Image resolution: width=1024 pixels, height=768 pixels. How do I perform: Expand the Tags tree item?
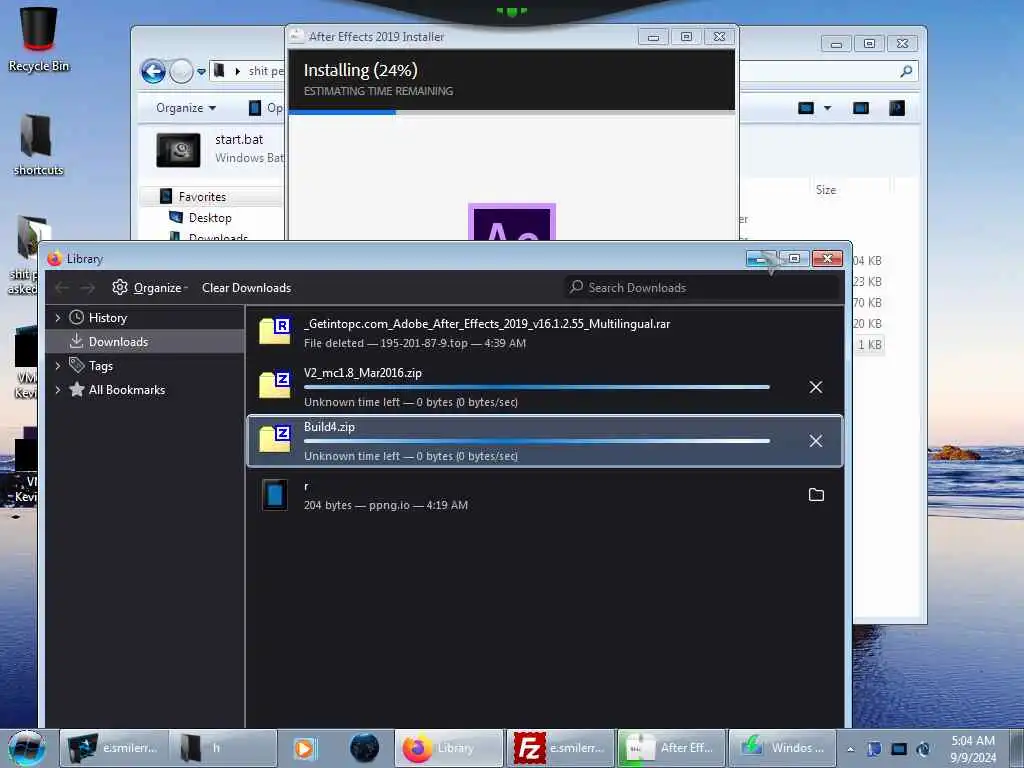tap(58, 366)
